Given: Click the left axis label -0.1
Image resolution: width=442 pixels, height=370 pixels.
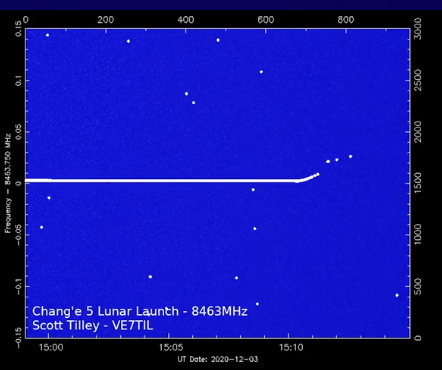Looking at the screenshot, I should pyautogui.click(x=18, y=286).
